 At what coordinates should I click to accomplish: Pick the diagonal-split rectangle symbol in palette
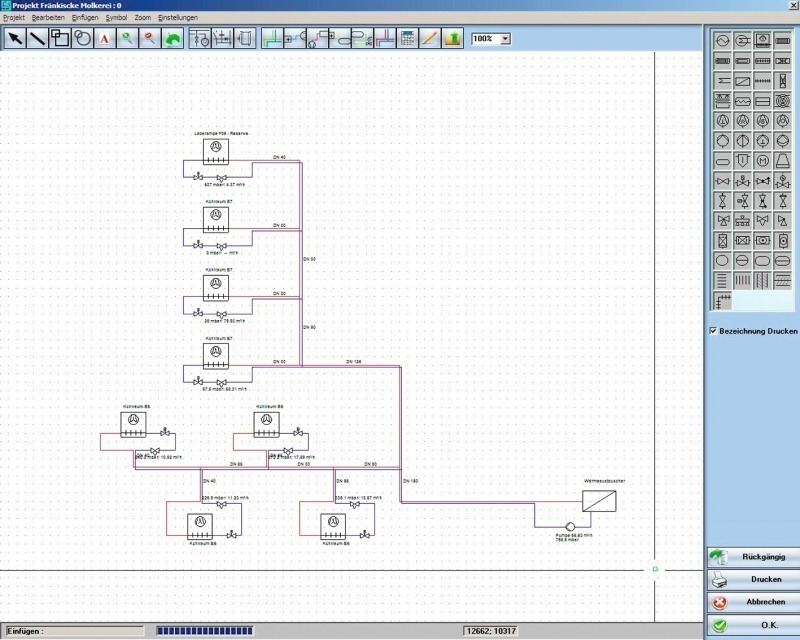coord(742,81)
